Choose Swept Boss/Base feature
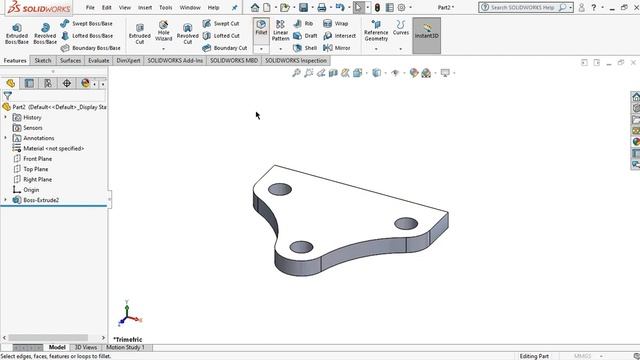The image size is (640, 360). point(86,24)
